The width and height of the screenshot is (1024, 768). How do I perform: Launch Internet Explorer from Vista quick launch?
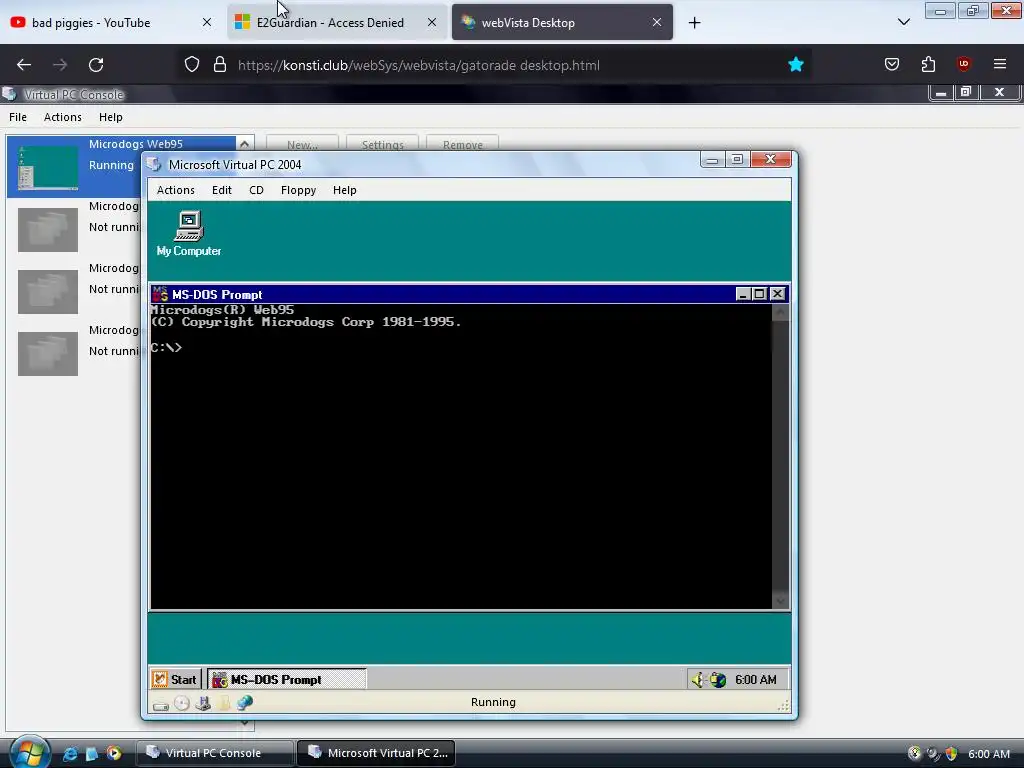[x=70, y=753]
